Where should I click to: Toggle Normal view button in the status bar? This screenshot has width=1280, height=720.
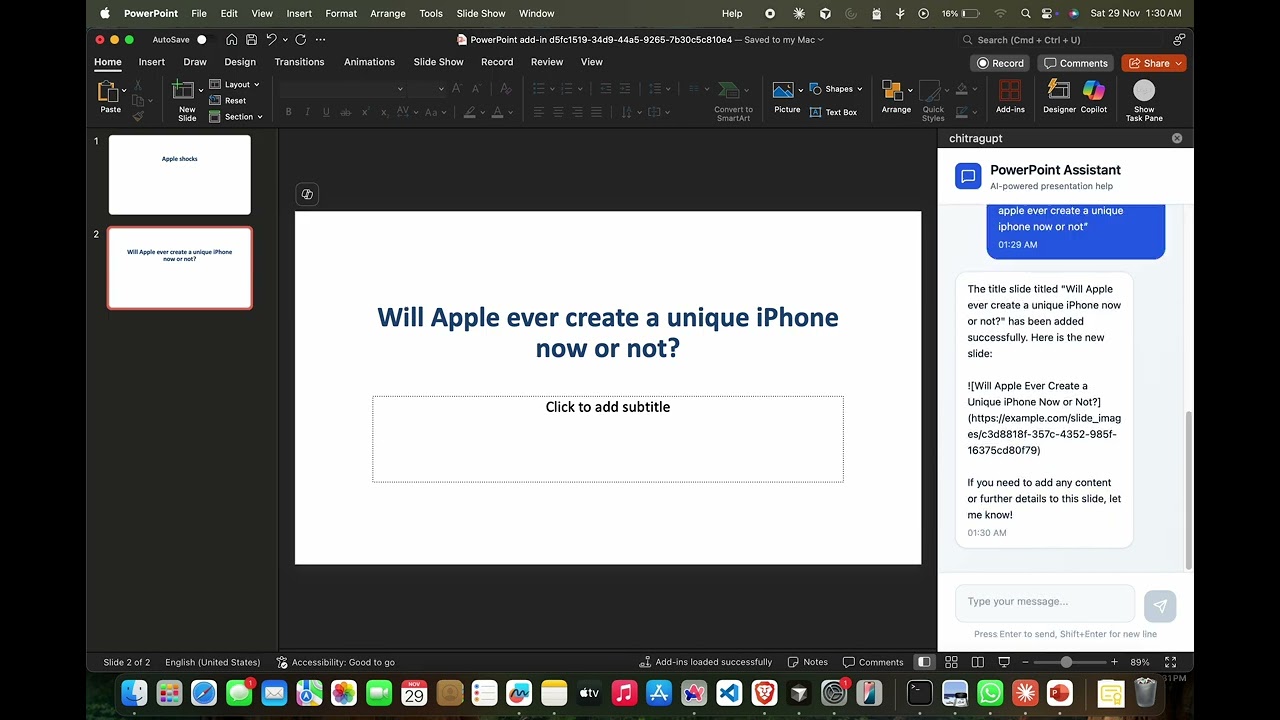coord(924,662)
